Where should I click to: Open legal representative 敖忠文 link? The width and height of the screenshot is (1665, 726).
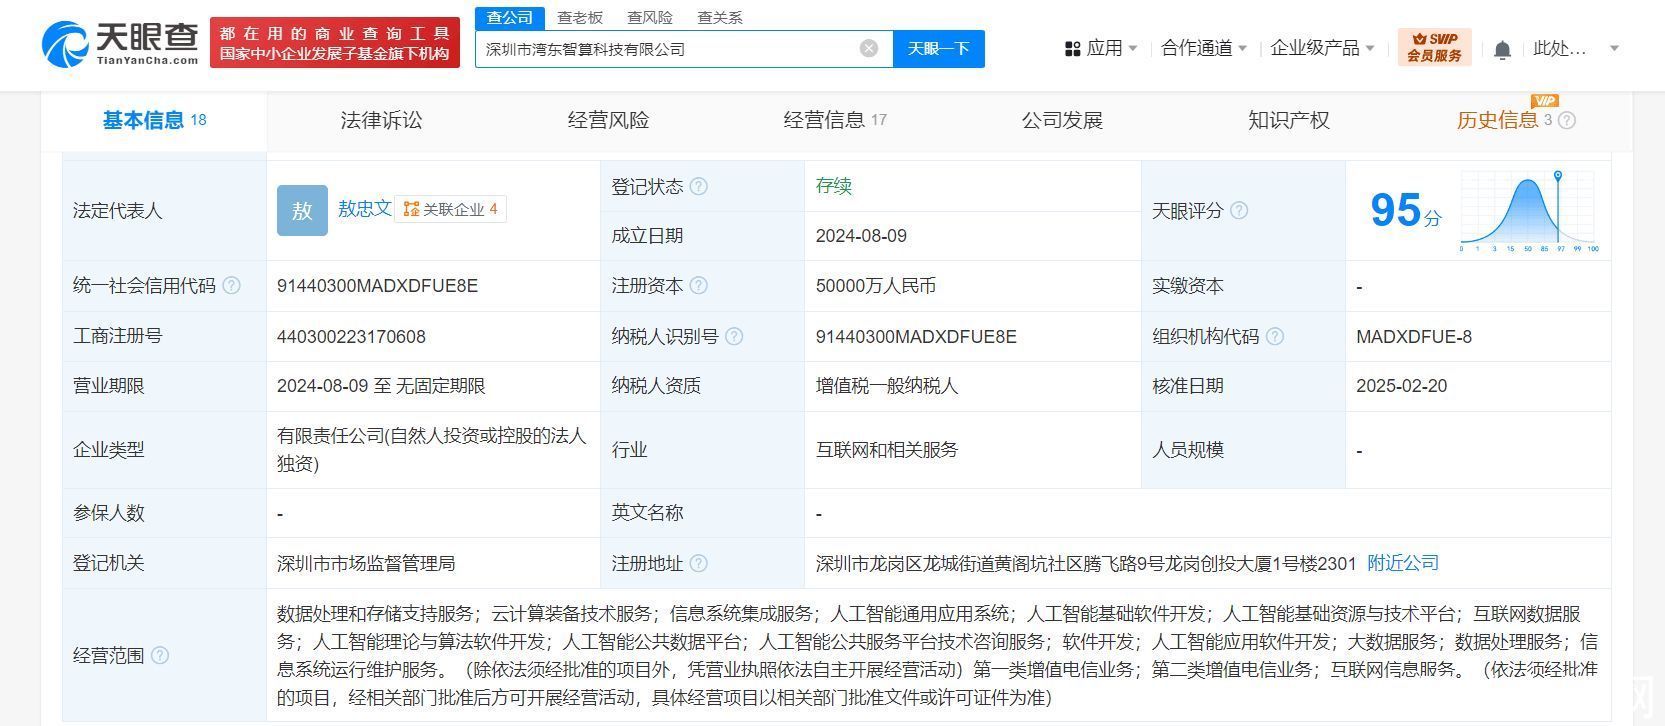(364, 208)
